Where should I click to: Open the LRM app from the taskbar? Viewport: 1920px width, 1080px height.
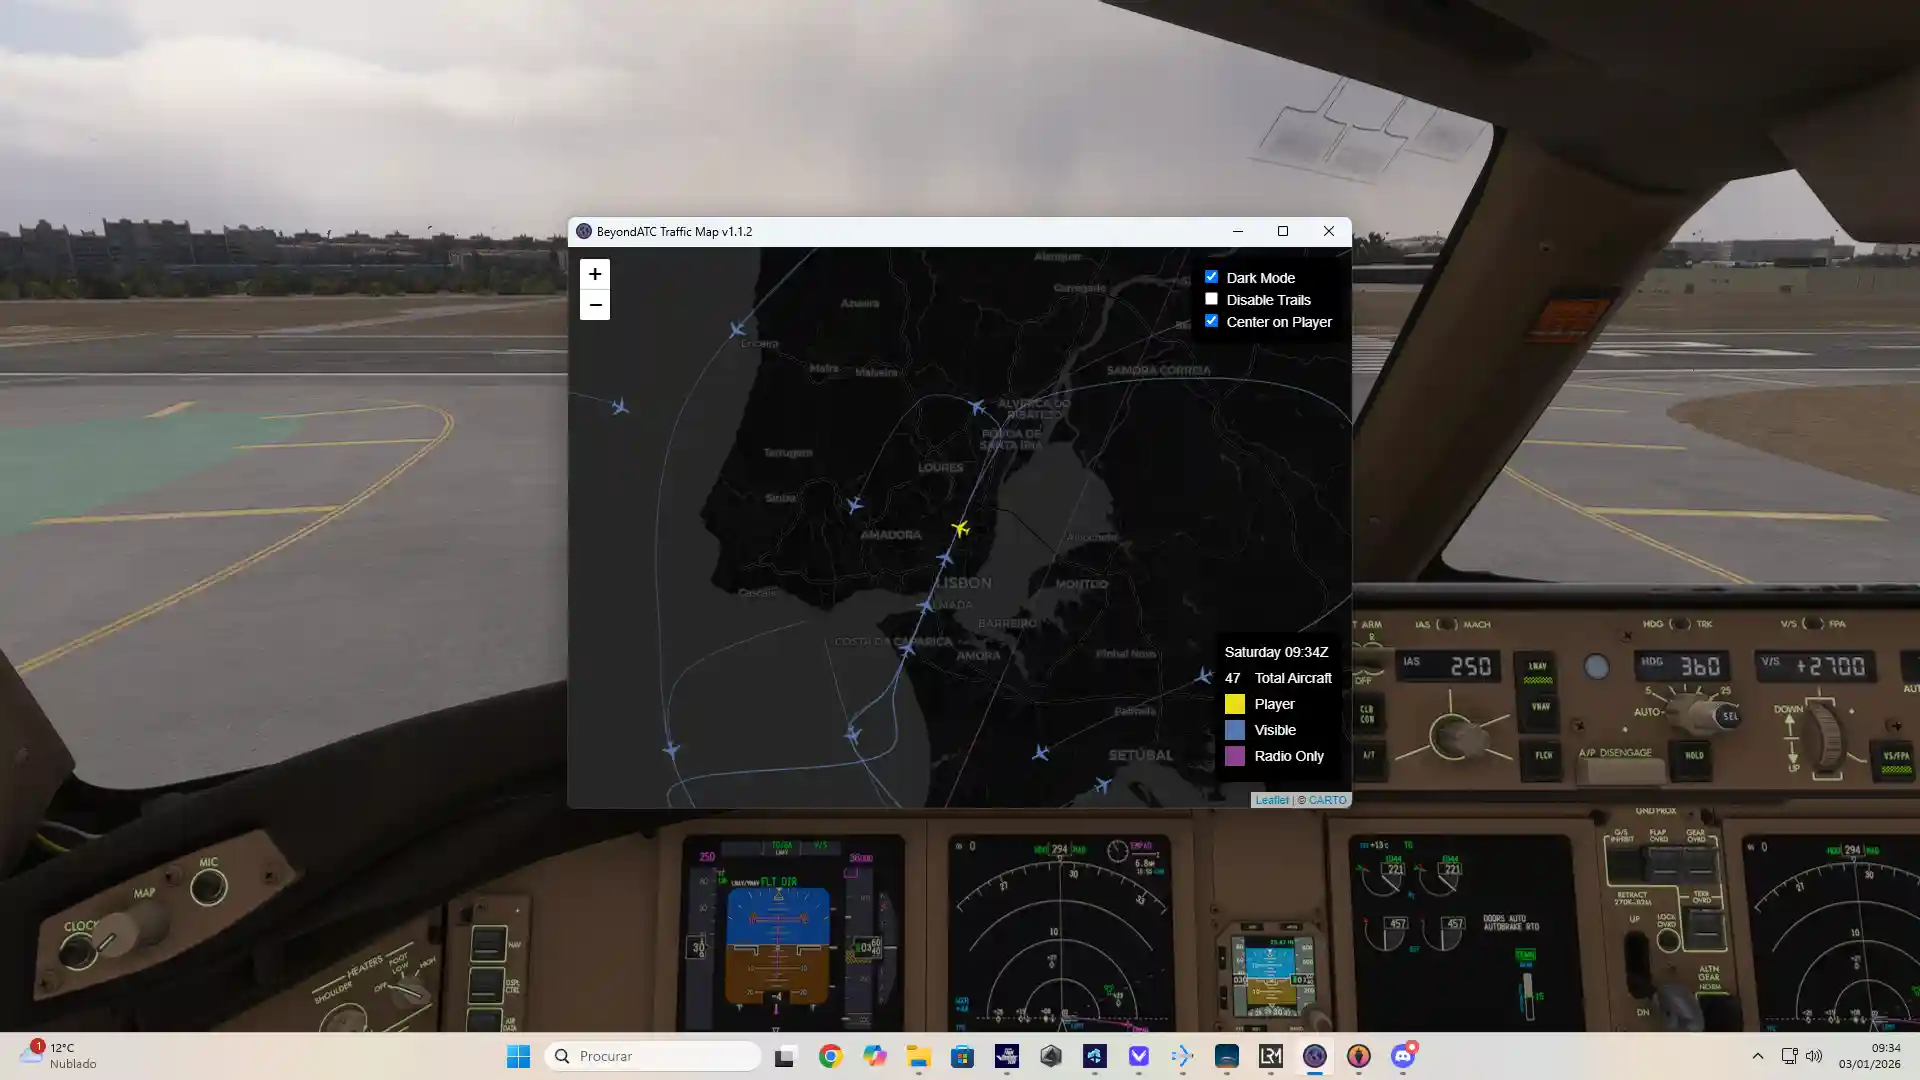click(x=1270, y=1056)
